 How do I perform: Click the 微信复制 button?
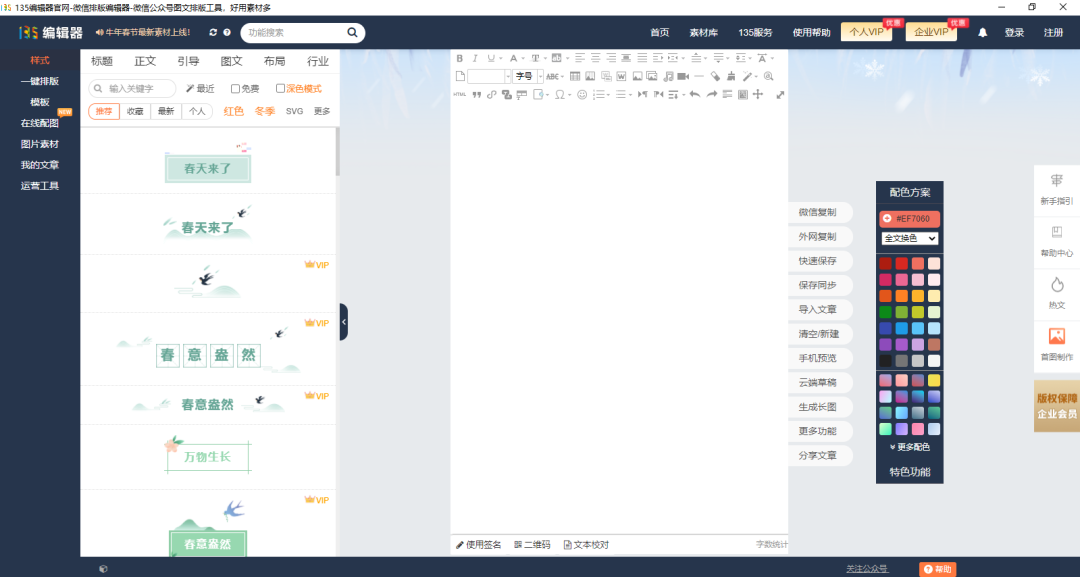pyautogui.click(x=818, y=212)
